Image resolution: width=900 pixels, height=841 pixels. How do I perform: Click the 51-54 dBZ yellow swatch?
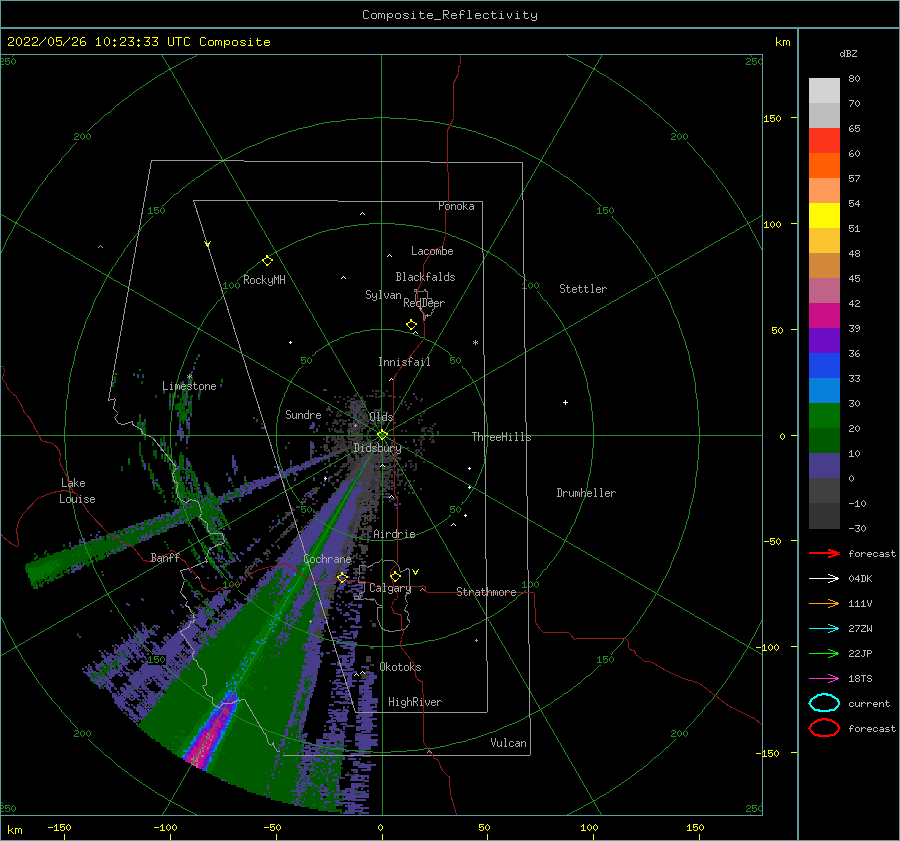click(824, 216)
